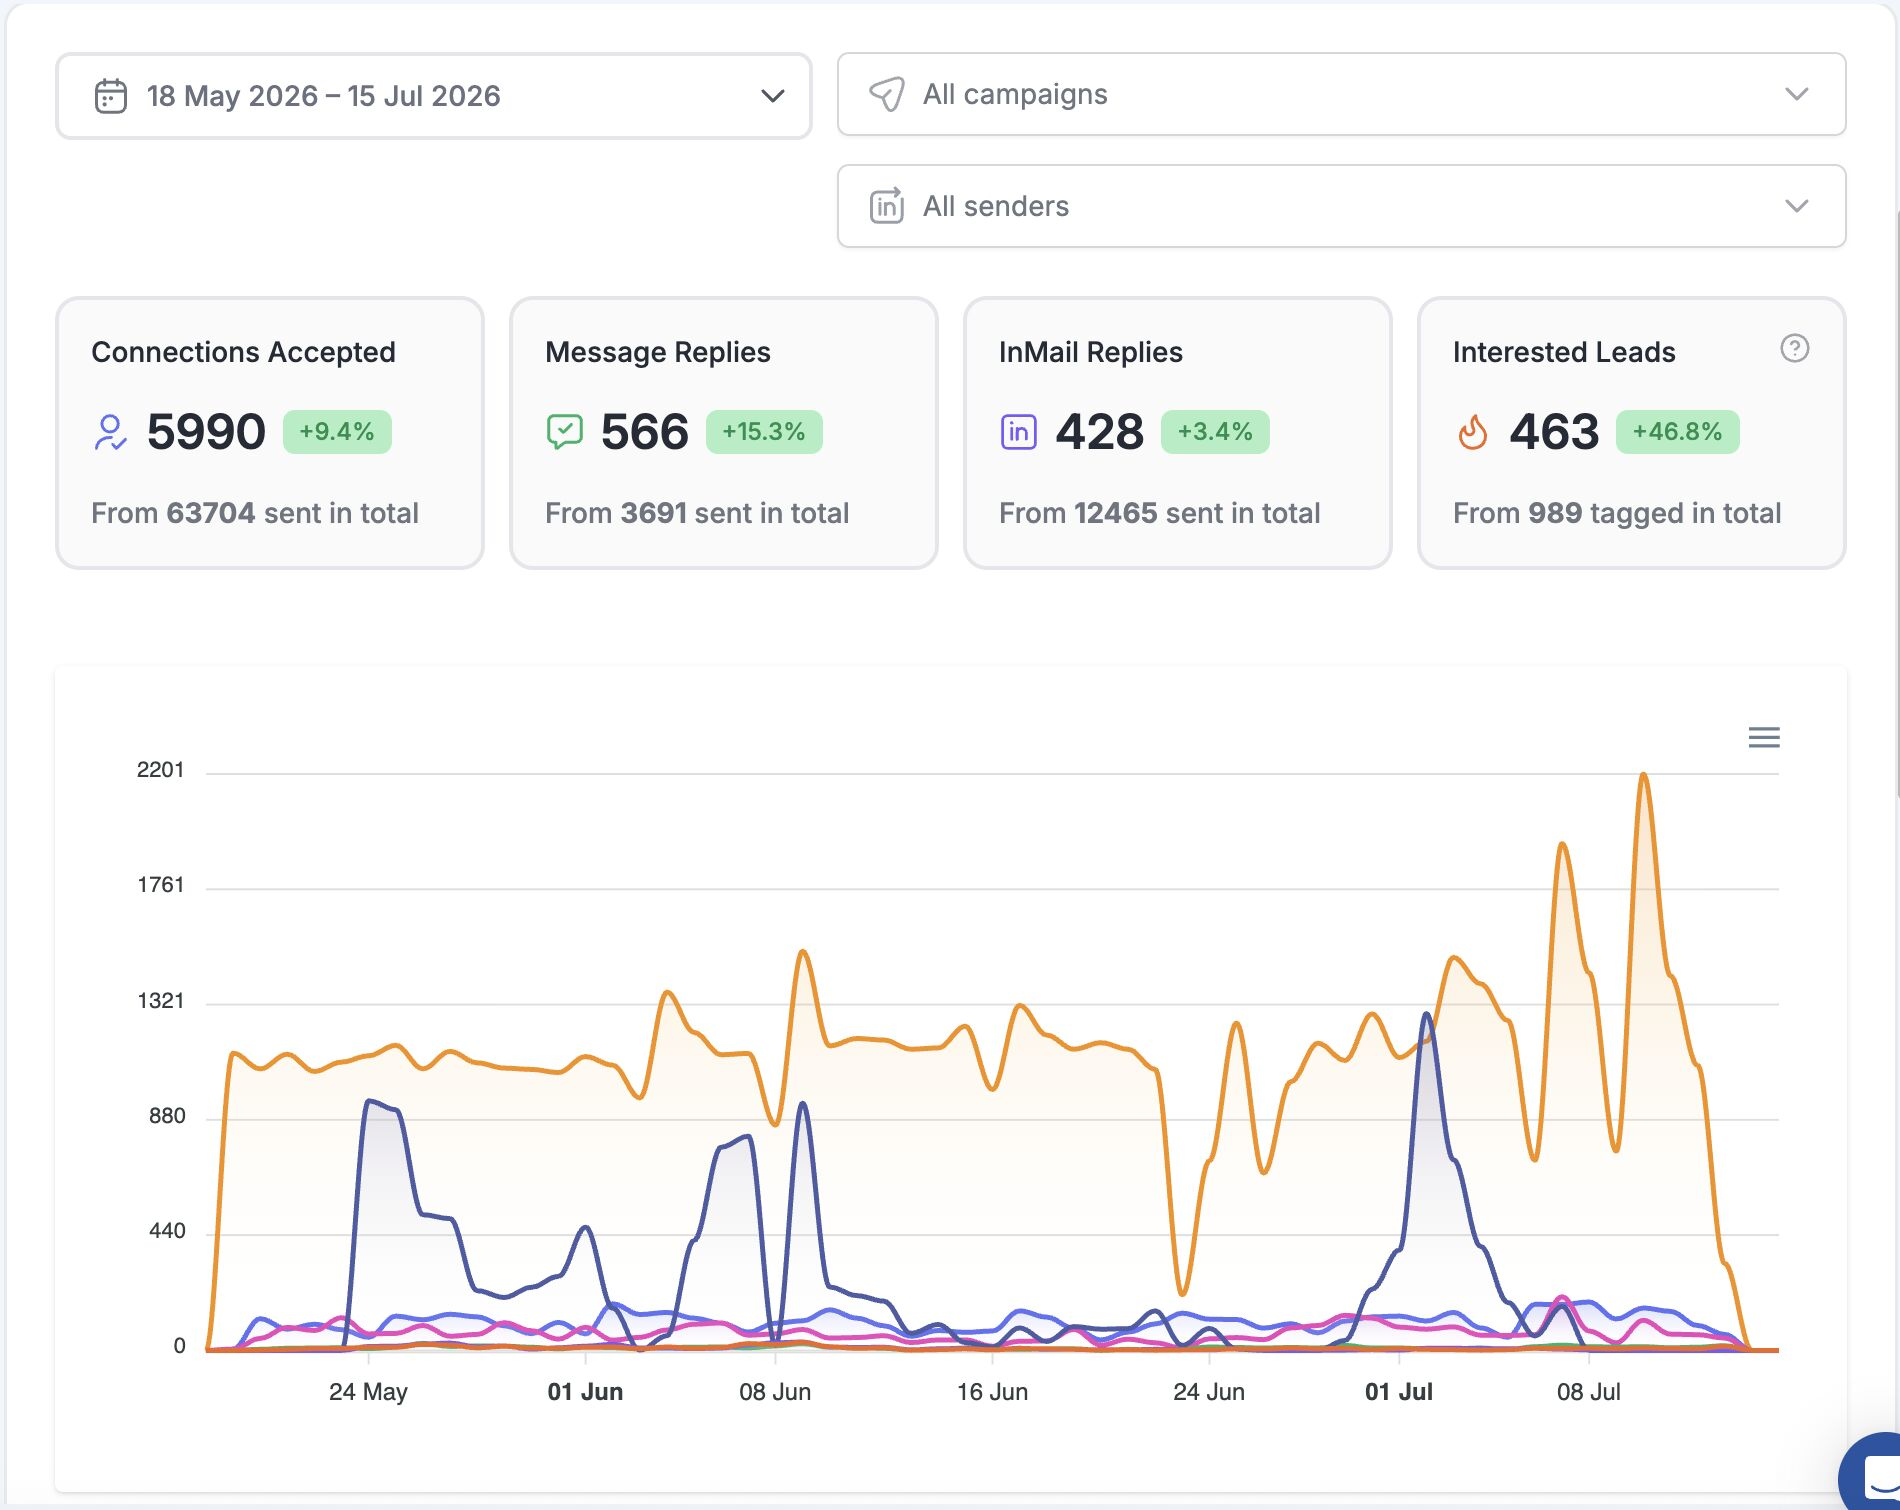Click the 24 Jun axis label
The image size is (1900, 1510).
click(x=1208, y=1392)
